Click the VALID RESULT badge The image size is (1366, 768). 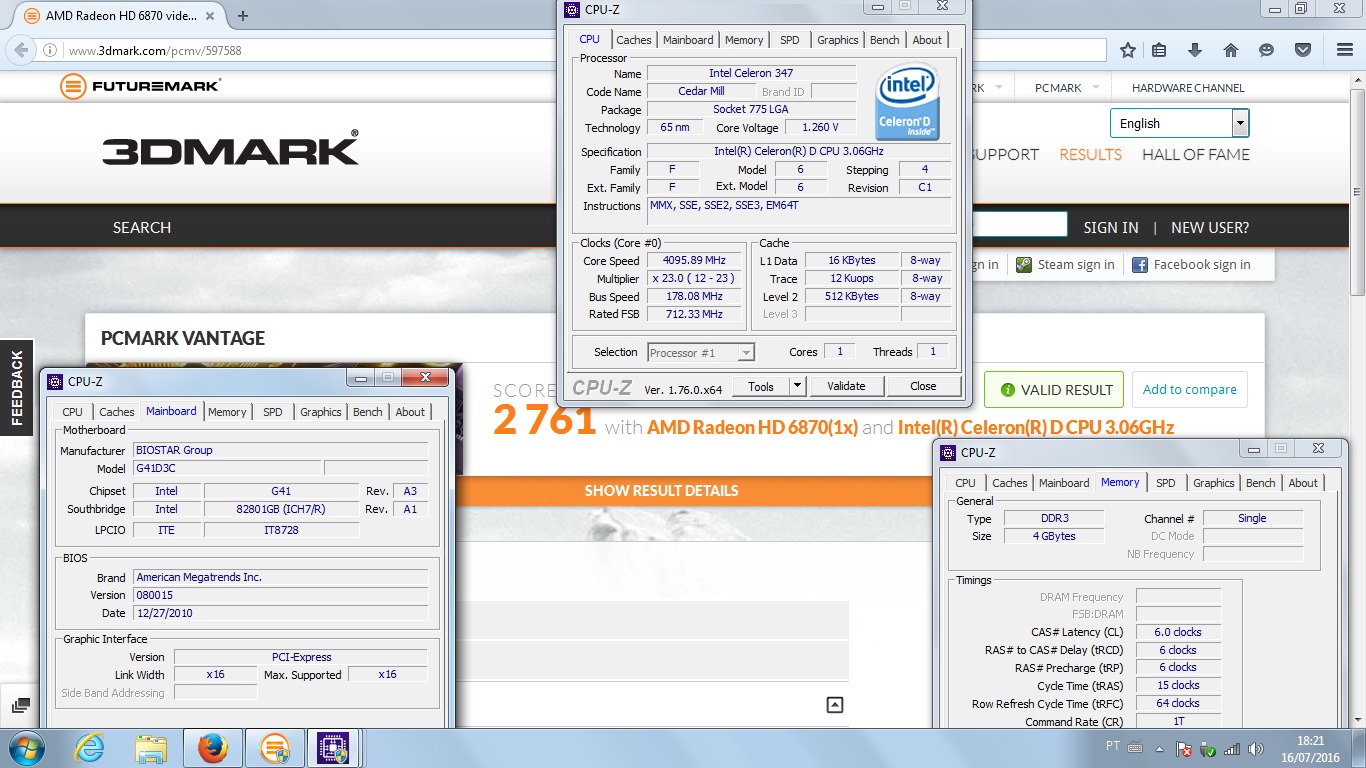(1054, 390)
